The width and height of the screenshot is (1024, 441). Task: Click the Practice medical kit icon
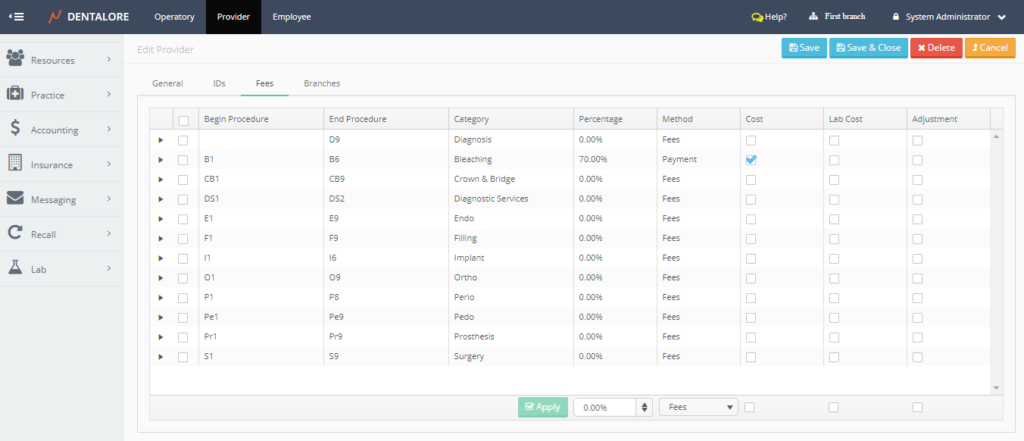(15, 94)
